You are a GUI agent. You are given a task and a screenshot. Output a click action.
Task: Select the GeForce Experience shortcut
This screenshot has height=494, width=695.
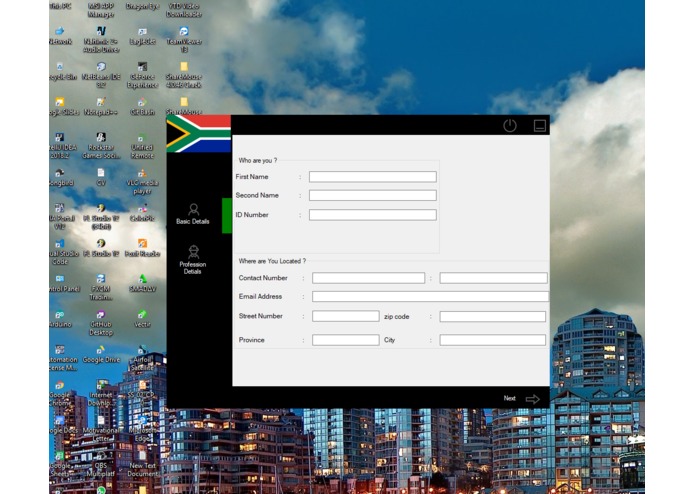coord(142,75)
